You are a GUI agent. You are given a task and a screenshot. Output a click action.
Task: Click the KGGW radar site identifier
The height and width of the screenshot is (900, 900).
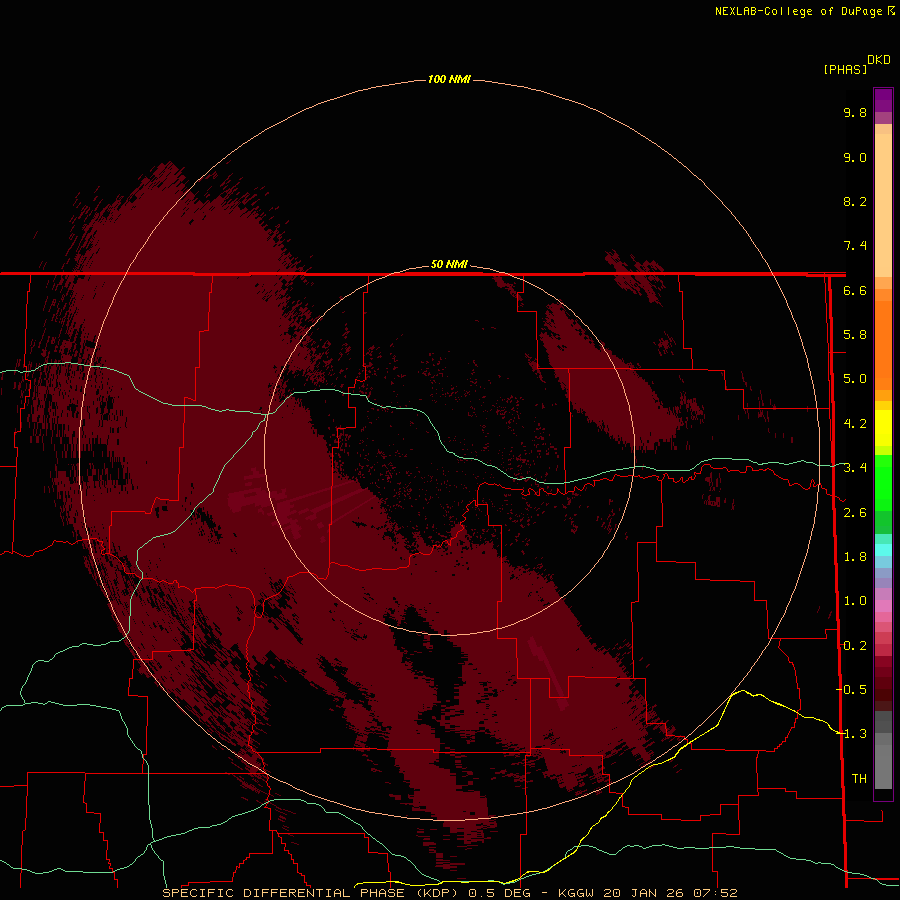(576, 893)
